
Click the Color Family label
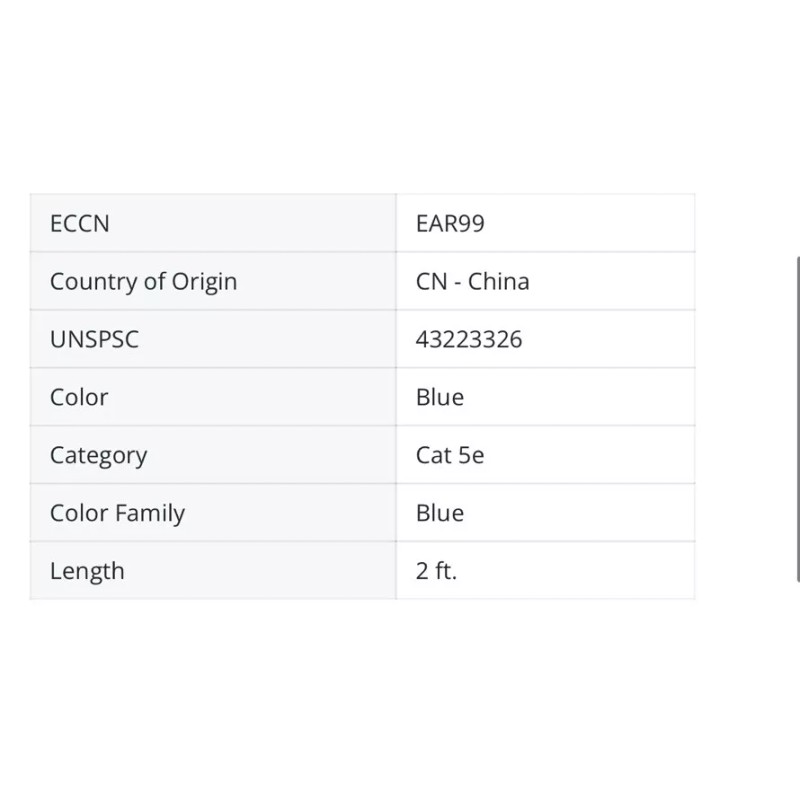point(117,513)
